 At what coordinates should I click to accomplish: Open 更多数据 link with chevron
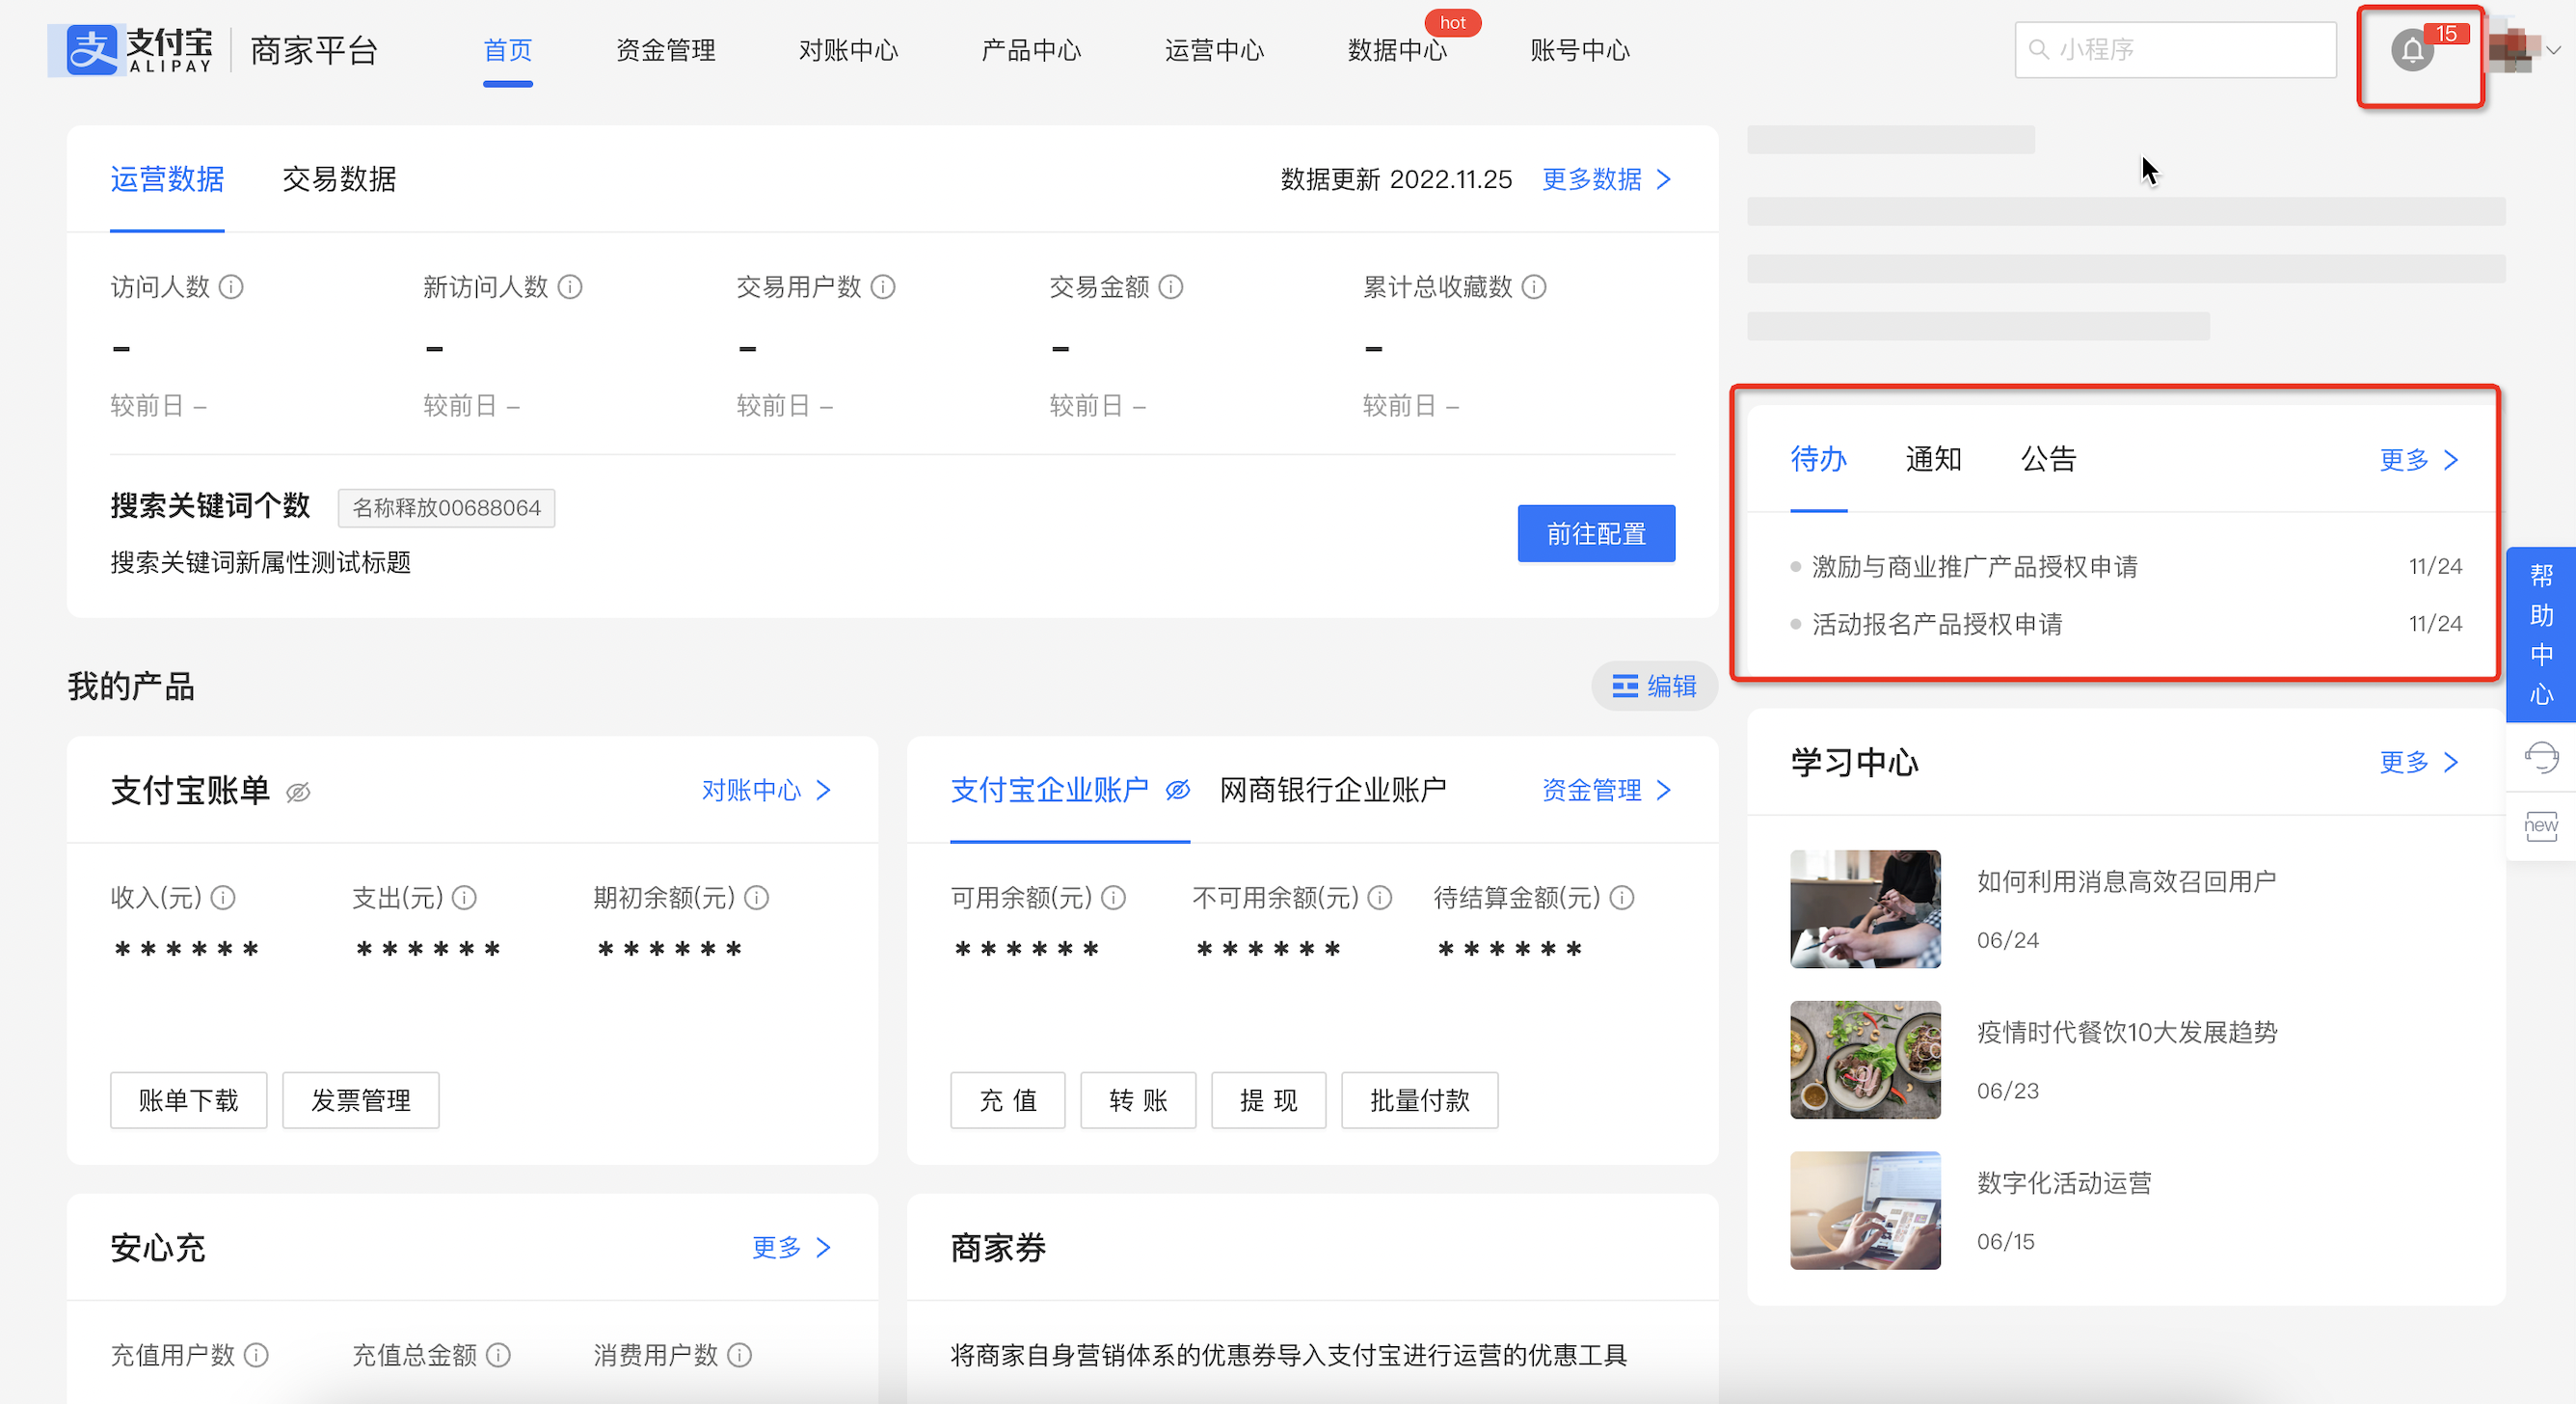[1606, 179]
